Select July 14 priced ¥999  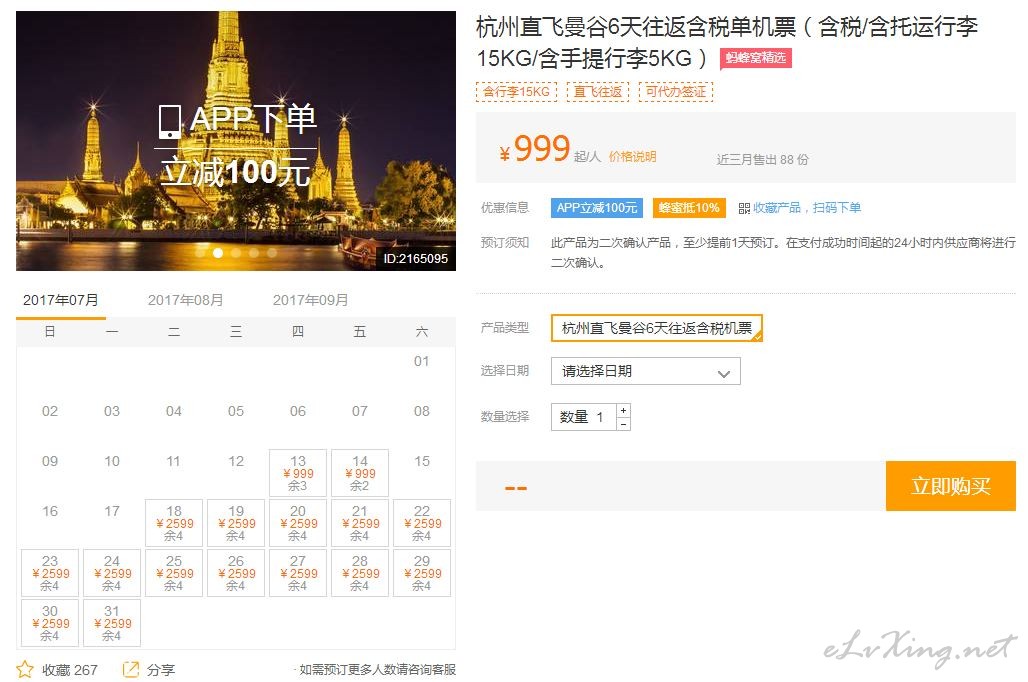point(360,473)
